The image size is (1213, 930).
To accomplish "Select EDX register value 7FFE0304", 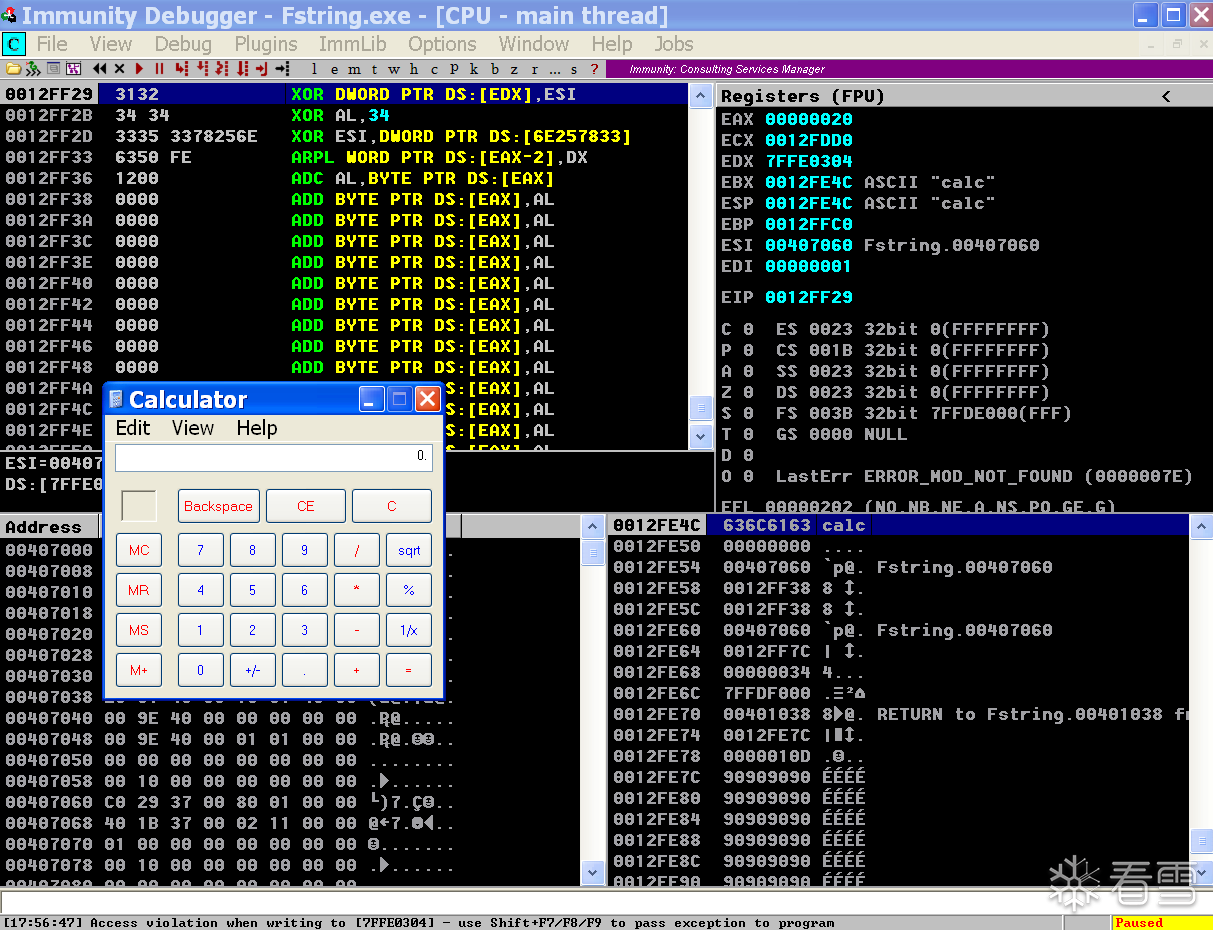I will 808,161.
